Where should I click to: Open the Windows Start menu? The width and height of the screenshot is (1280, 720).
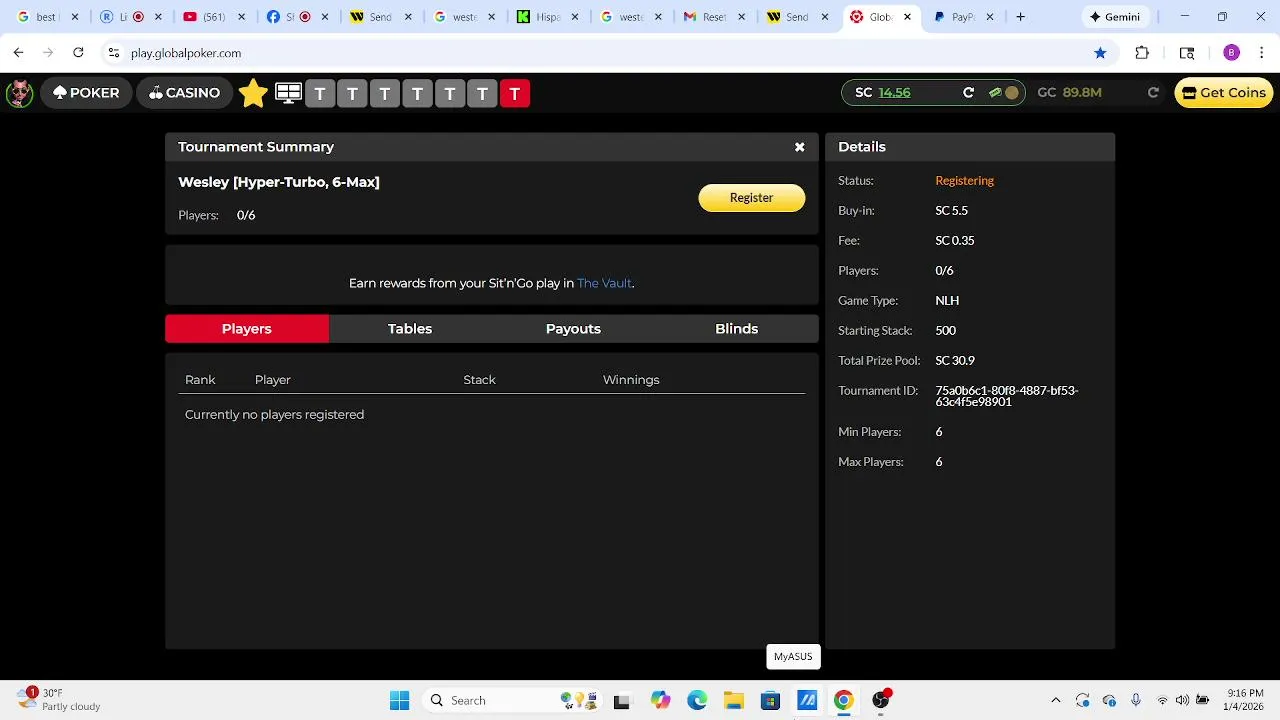click(399, 700)
